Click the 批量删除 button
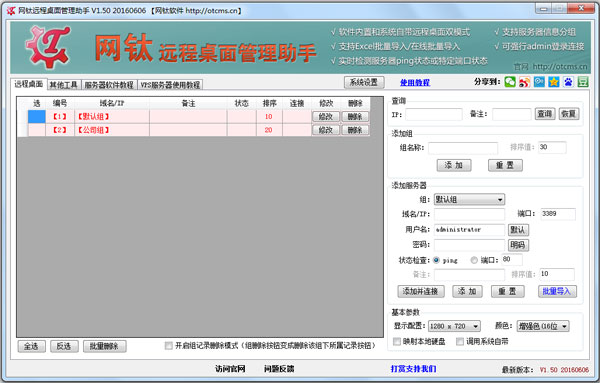This screenshot has width=600, height=383. pos(104,346)
